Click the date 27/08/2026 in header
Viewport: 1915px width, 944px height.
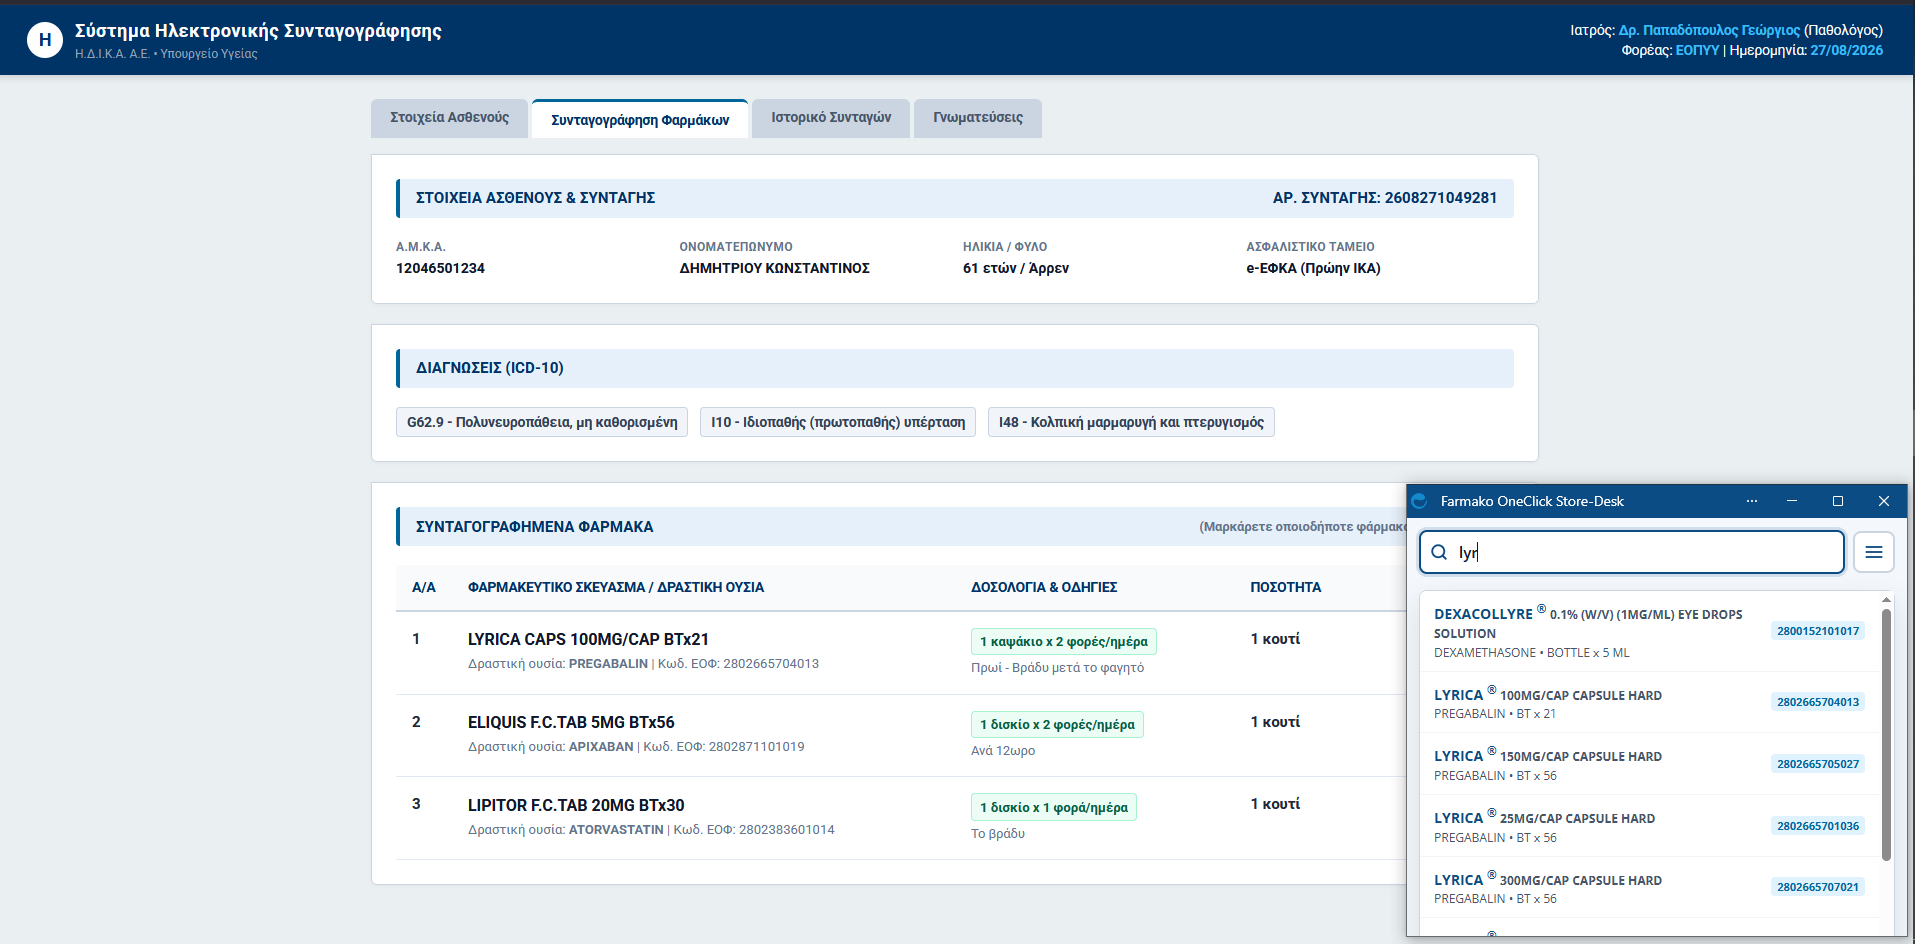1846,50
